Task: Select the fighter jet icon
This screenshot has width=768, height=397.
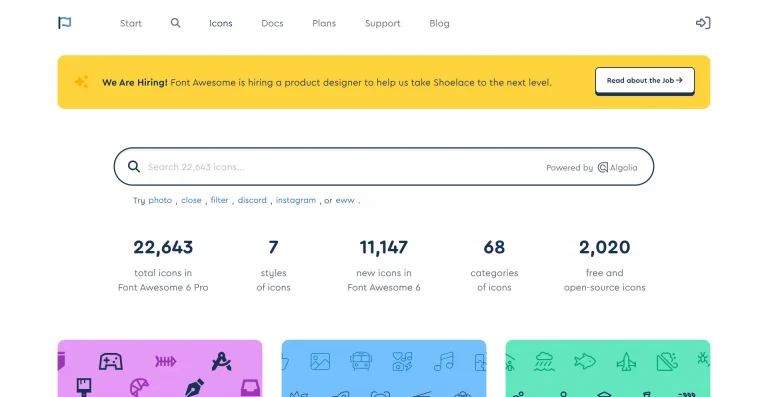Action: 626,362
